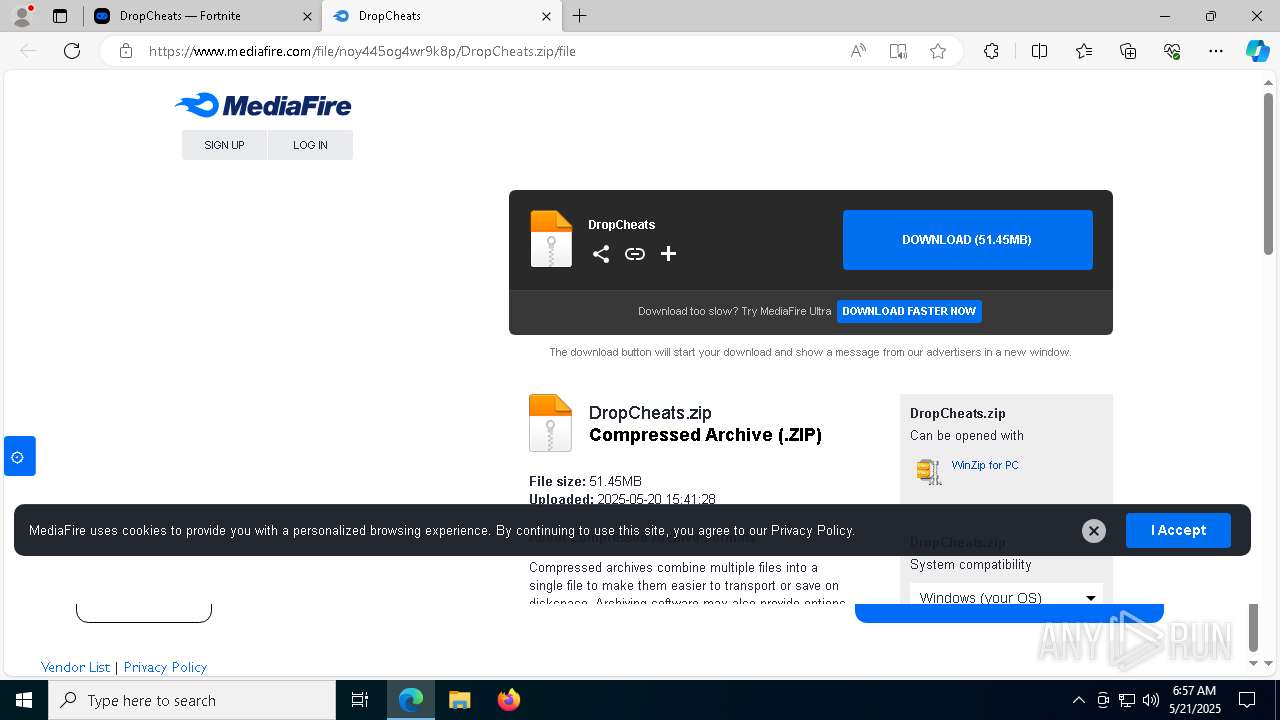Click the plus icon to save file
The width and height of the screenshot is (1280, 720).
tap(669, 254)
